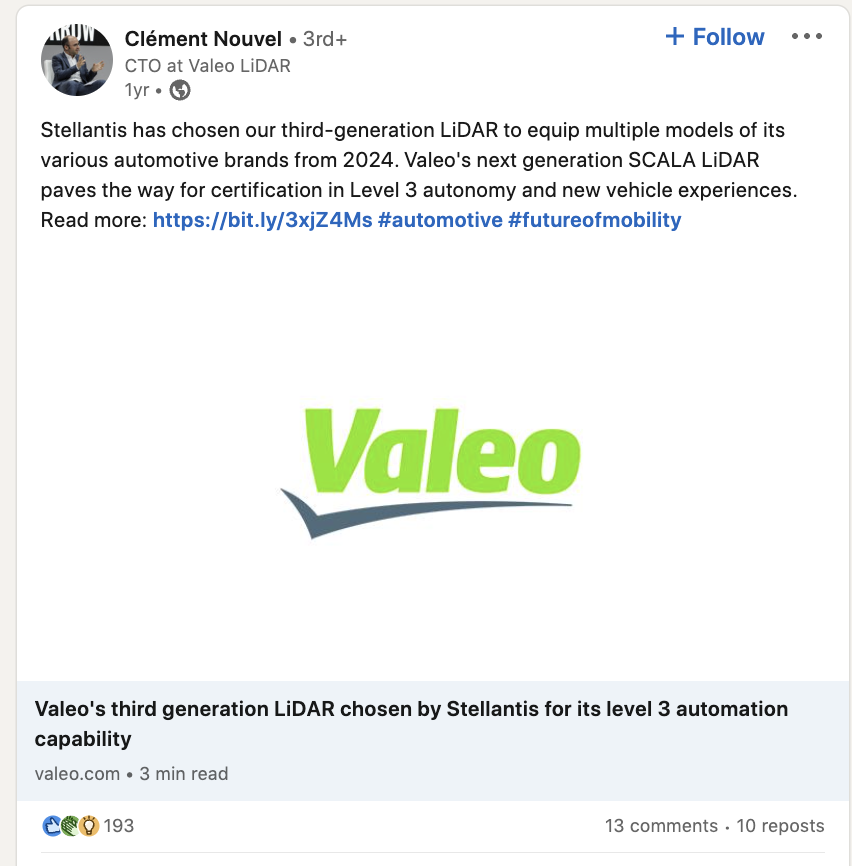
Task: Open Clément Nouvel's profile photo
Action: [x=76, y=61]
